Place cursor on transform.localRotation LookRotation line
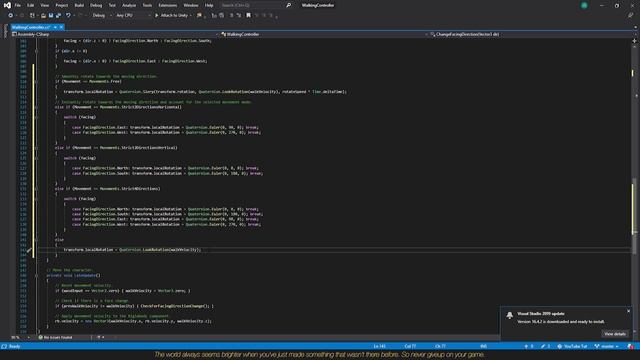Viewport: 640px width, 360px height. [x=132, y=249]
